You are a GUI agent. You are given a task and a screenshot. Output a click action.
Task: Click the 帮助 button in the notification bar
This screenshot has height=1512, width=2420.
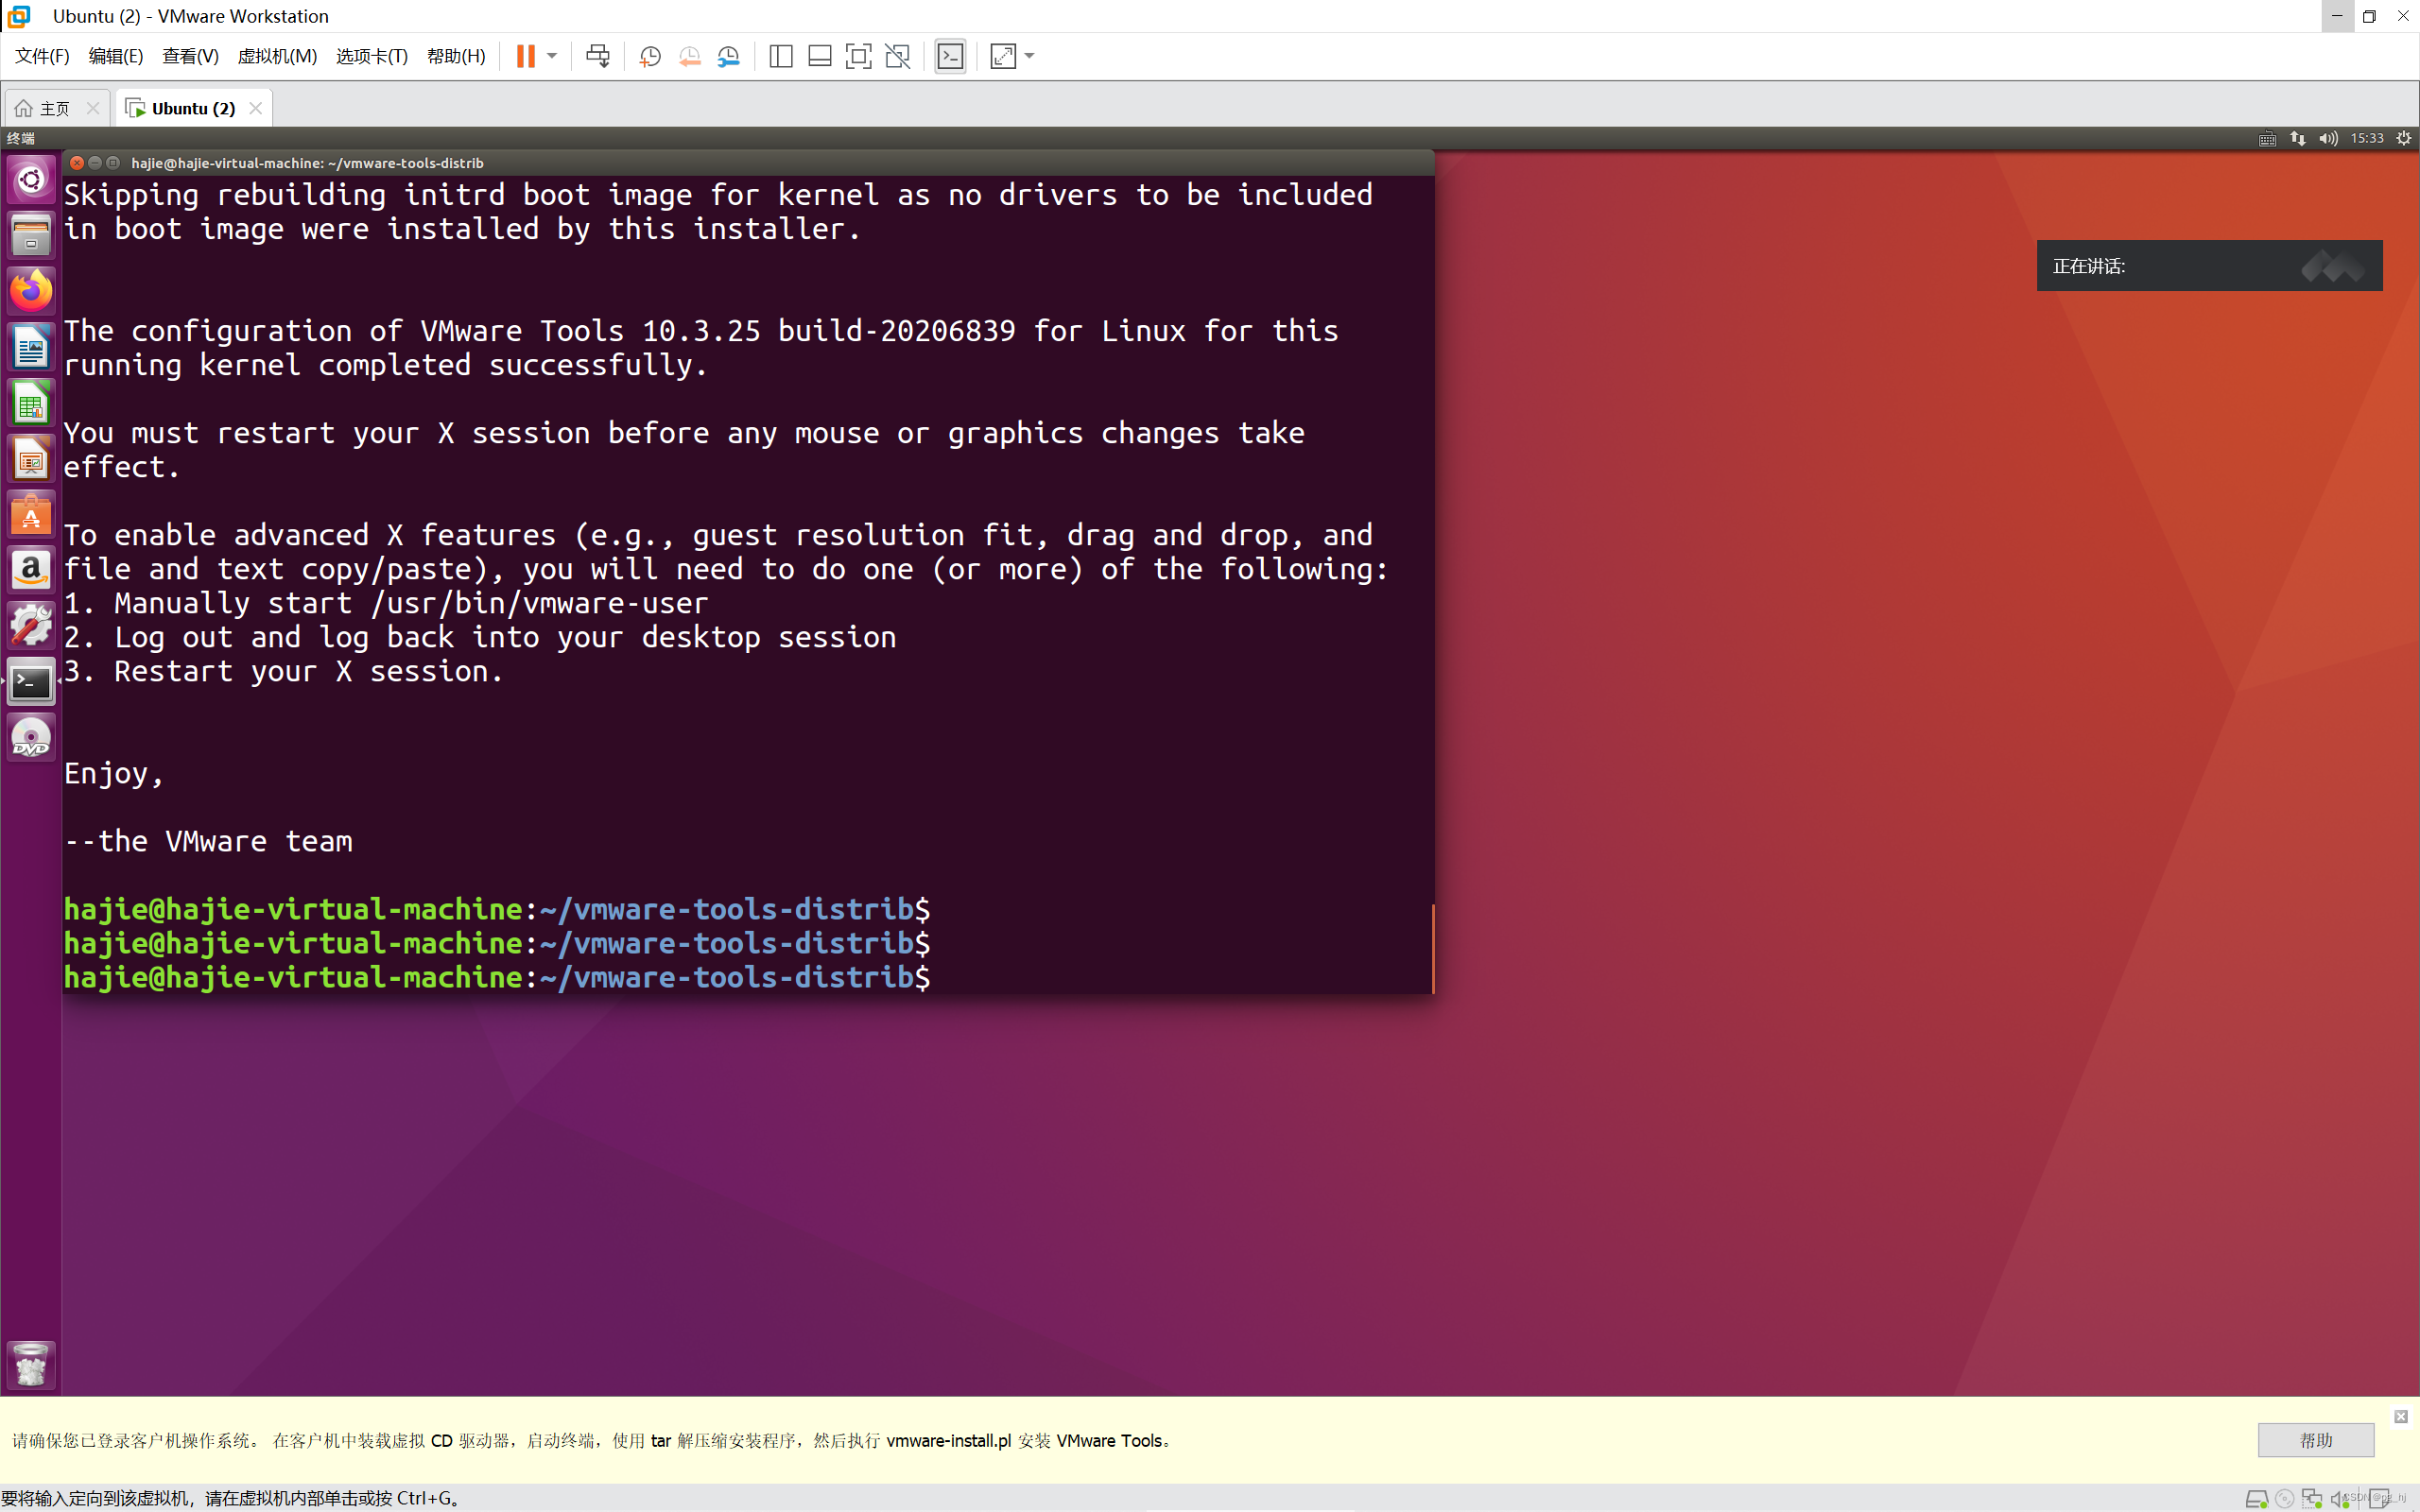(2315, 1440)
